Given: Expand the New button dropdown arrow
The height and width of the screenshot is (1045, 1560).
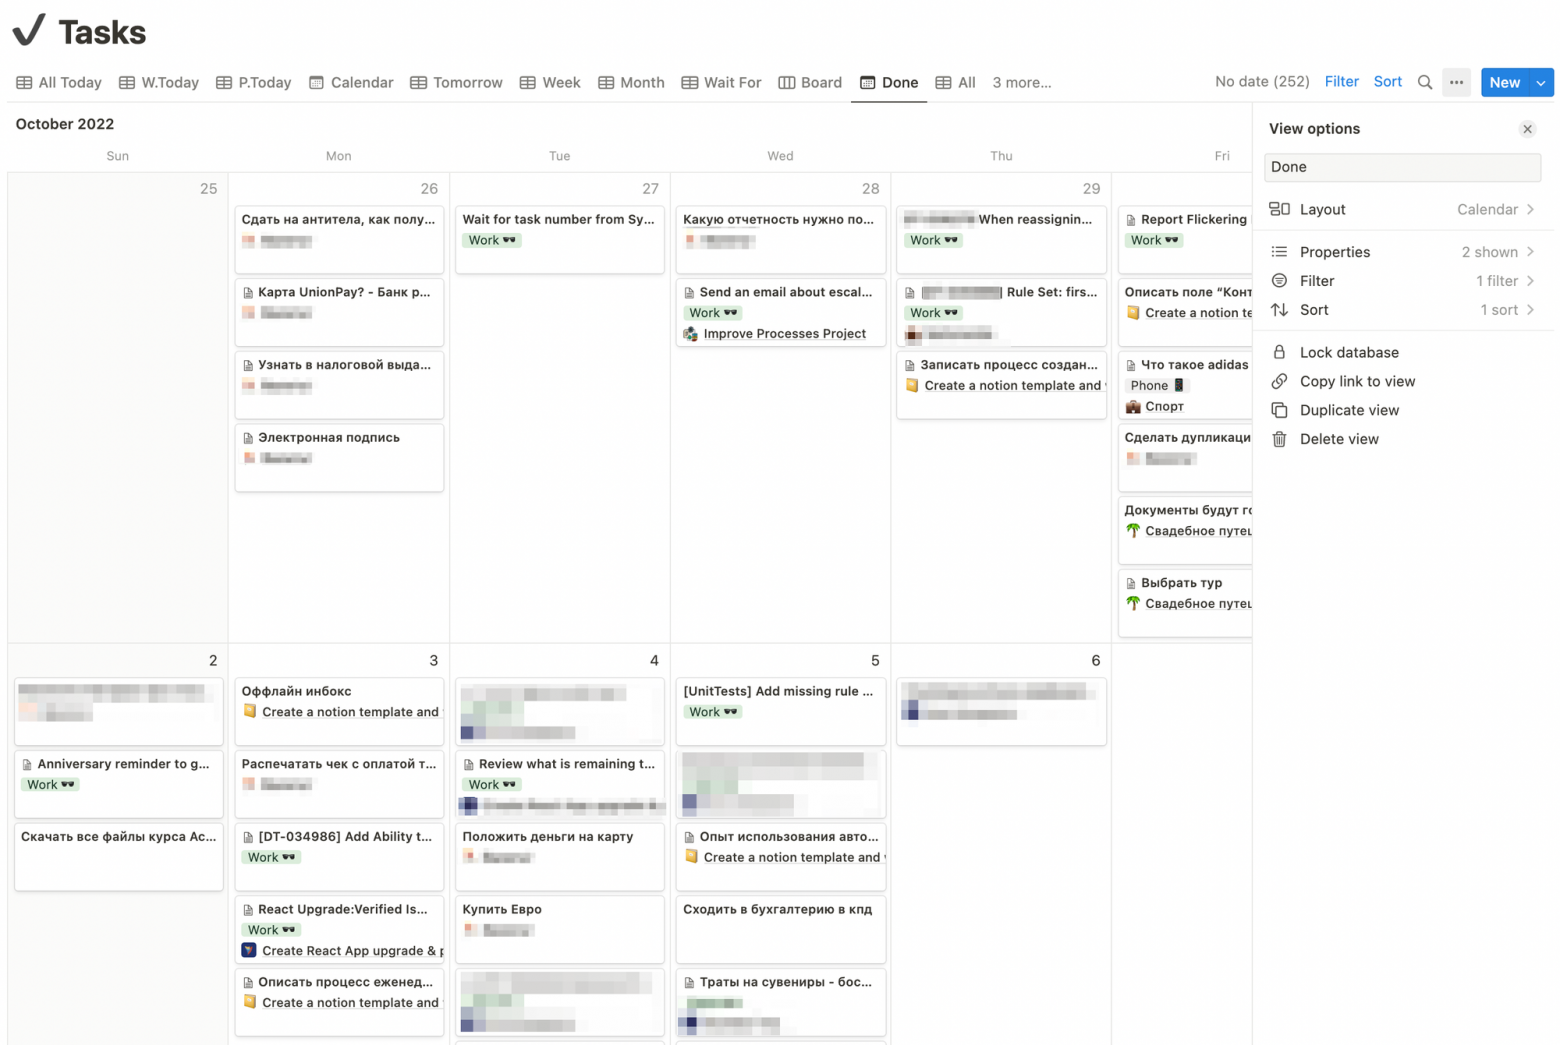Looking at the screenshot, I should [x=1541, y=82].
